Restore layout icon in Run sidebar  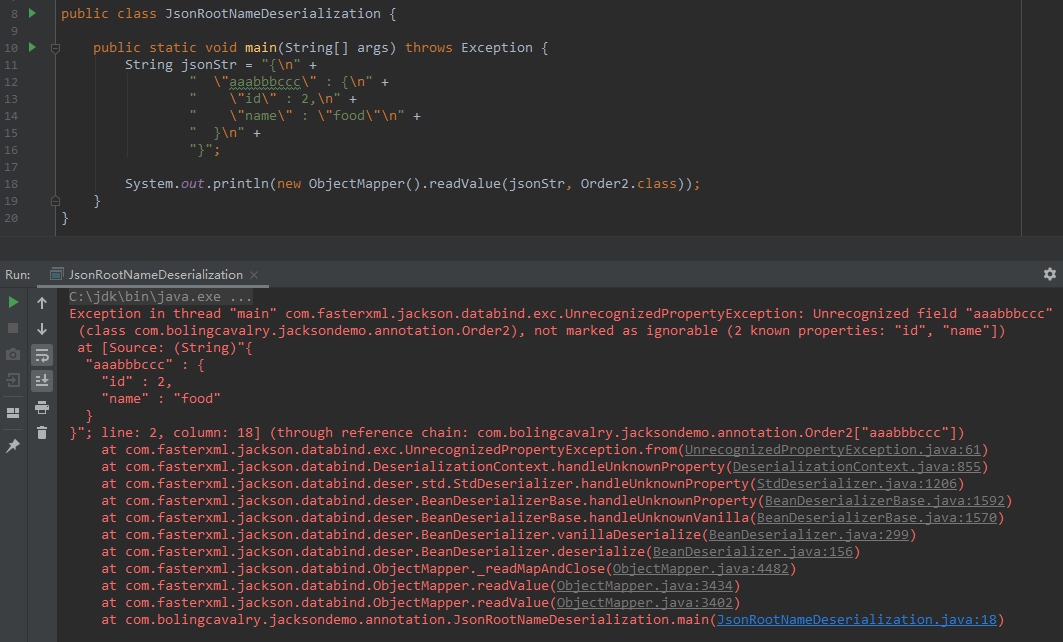click(13, 413)
